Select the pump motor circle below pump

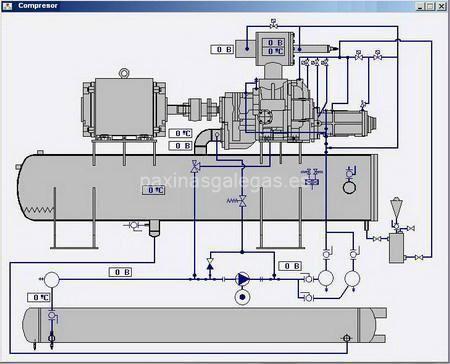pos(242,297)
